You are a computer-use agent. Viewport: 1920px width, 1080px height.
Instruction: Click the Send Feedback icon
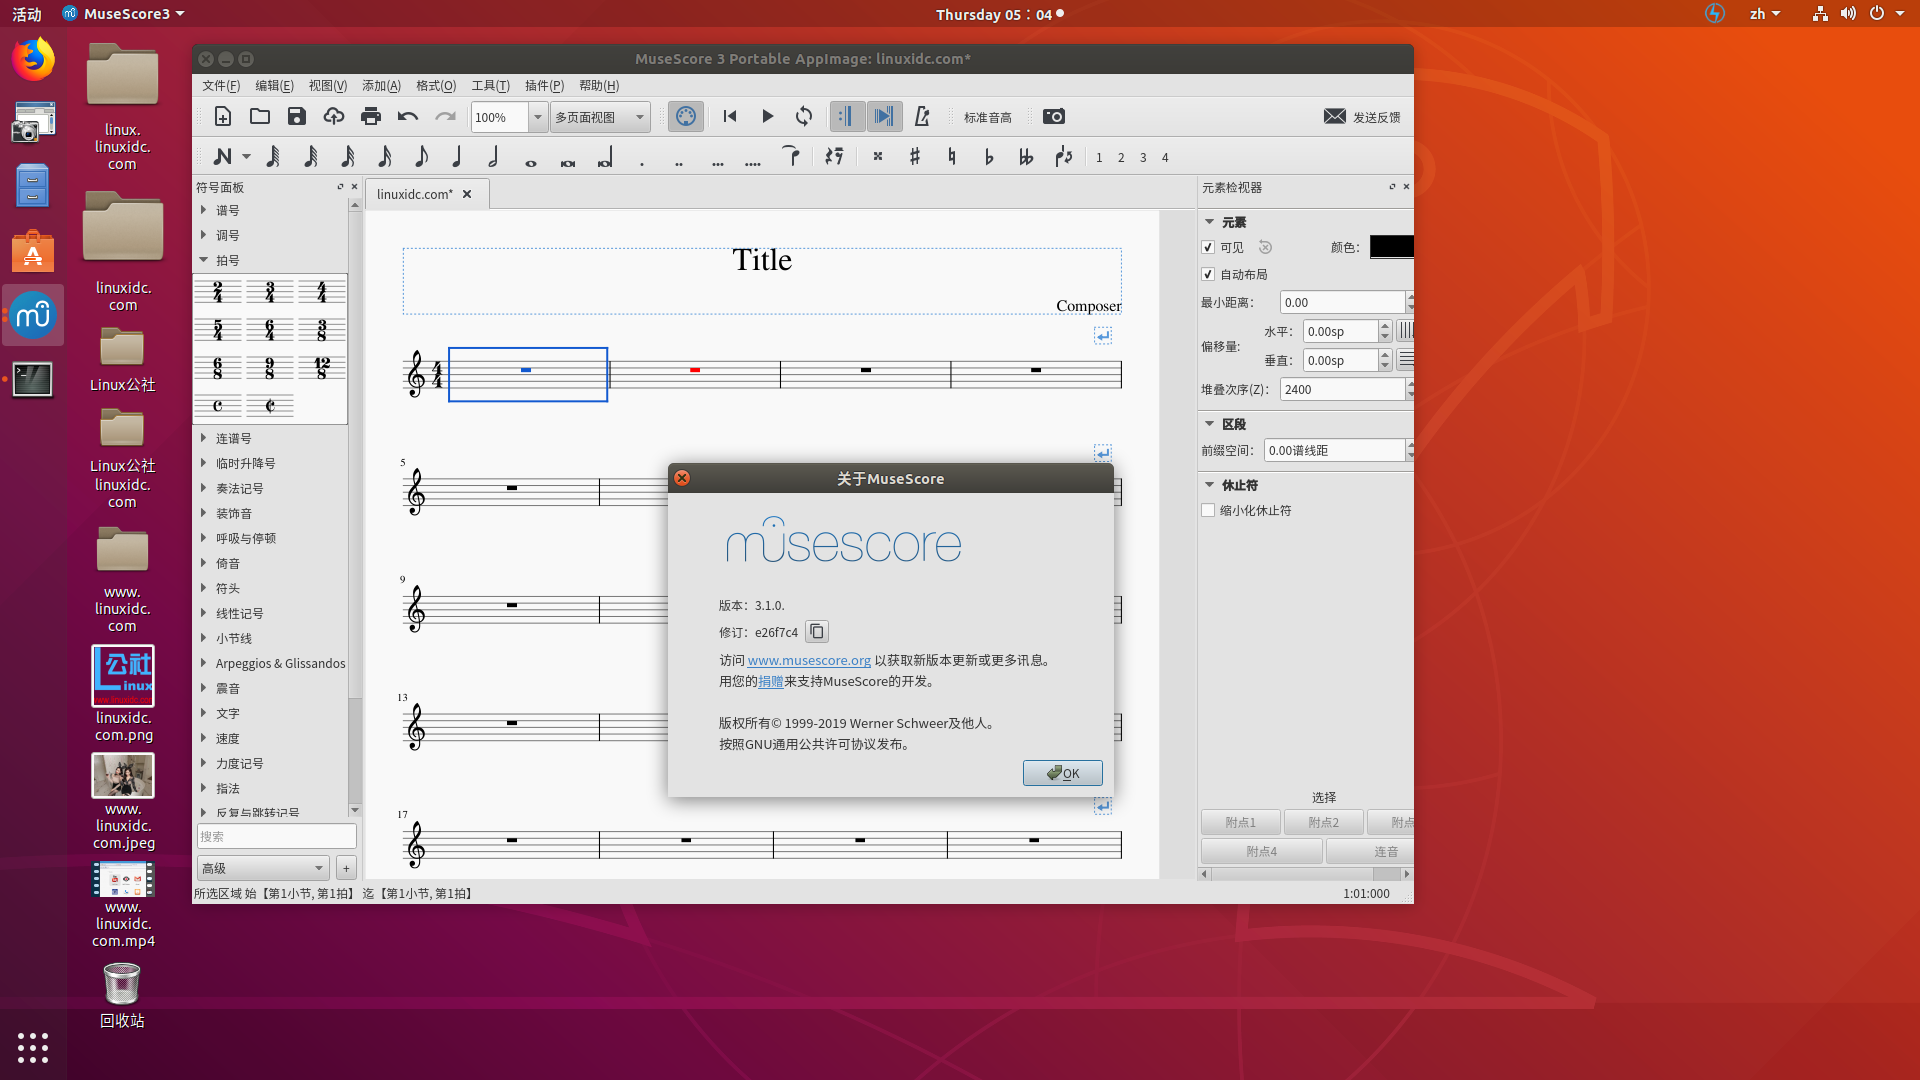point(1335,116)
